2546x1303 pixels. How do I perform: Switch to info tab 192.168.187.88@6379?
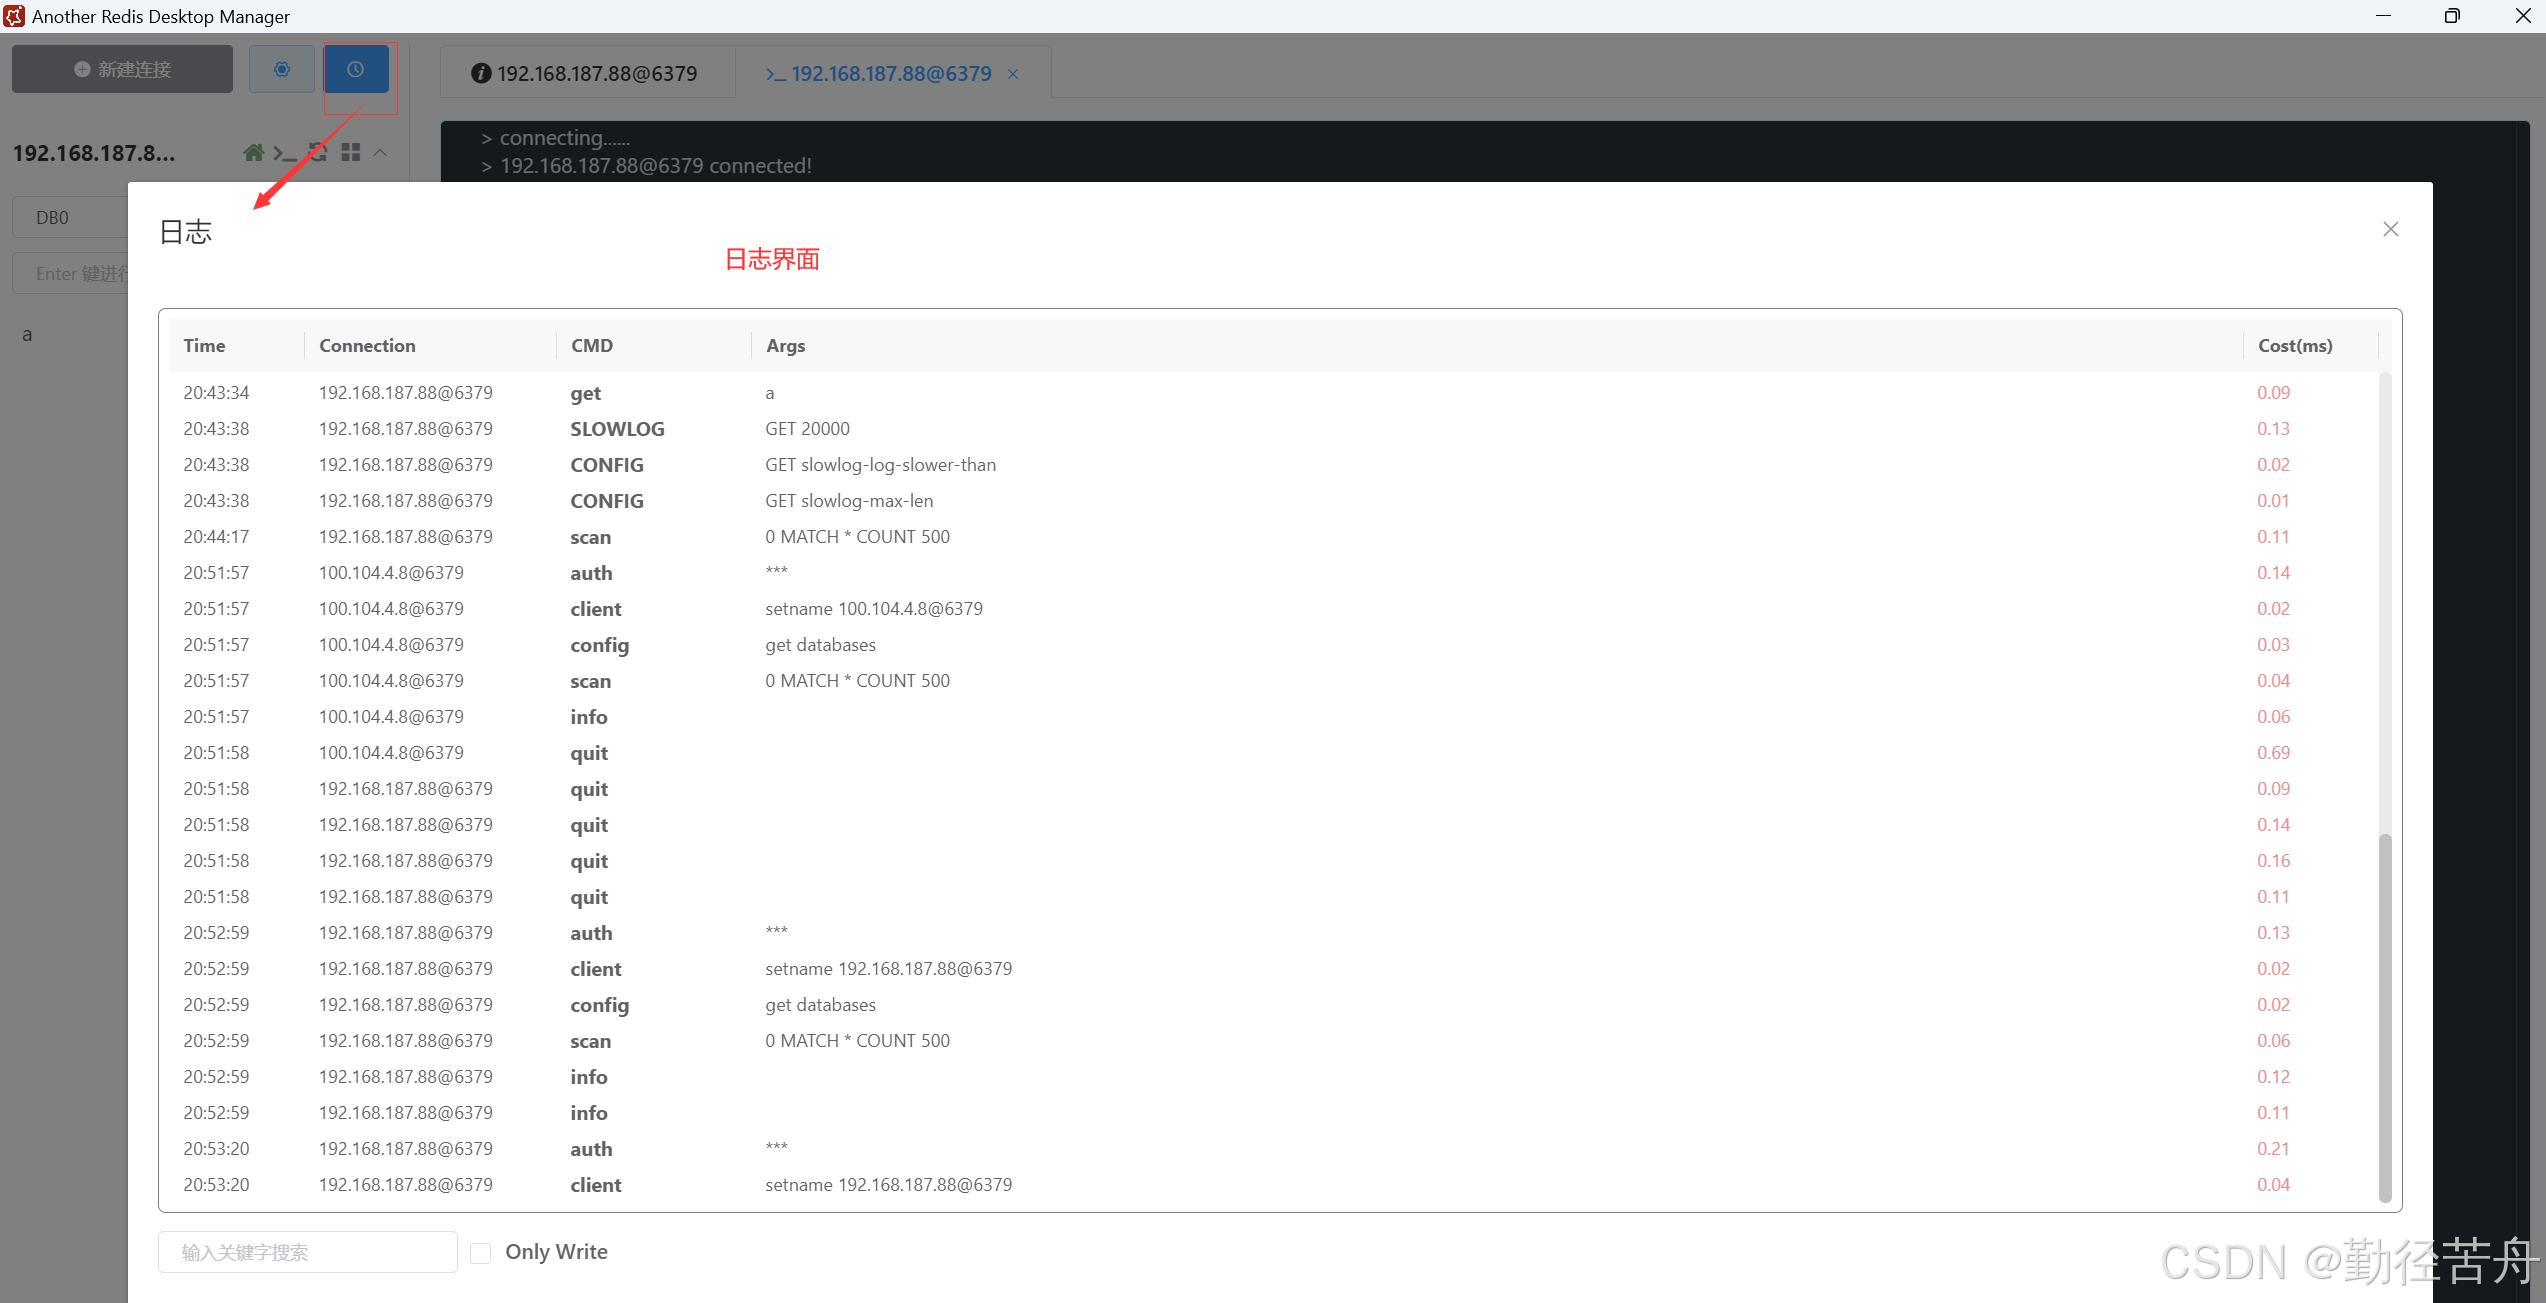(586, 73)
